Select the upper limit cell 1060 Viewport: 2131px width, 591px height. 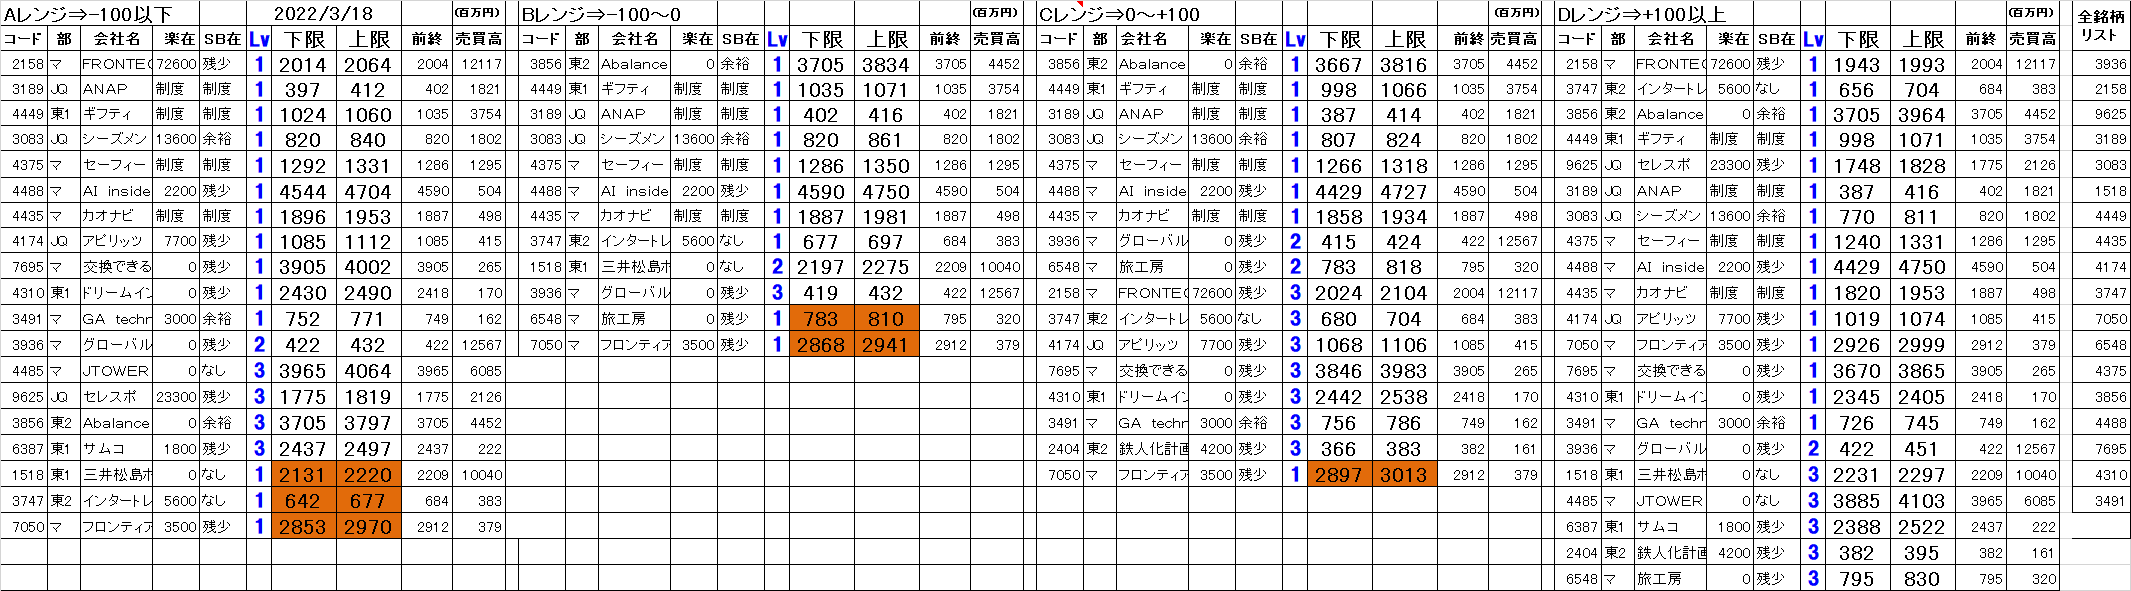(368, 115)
